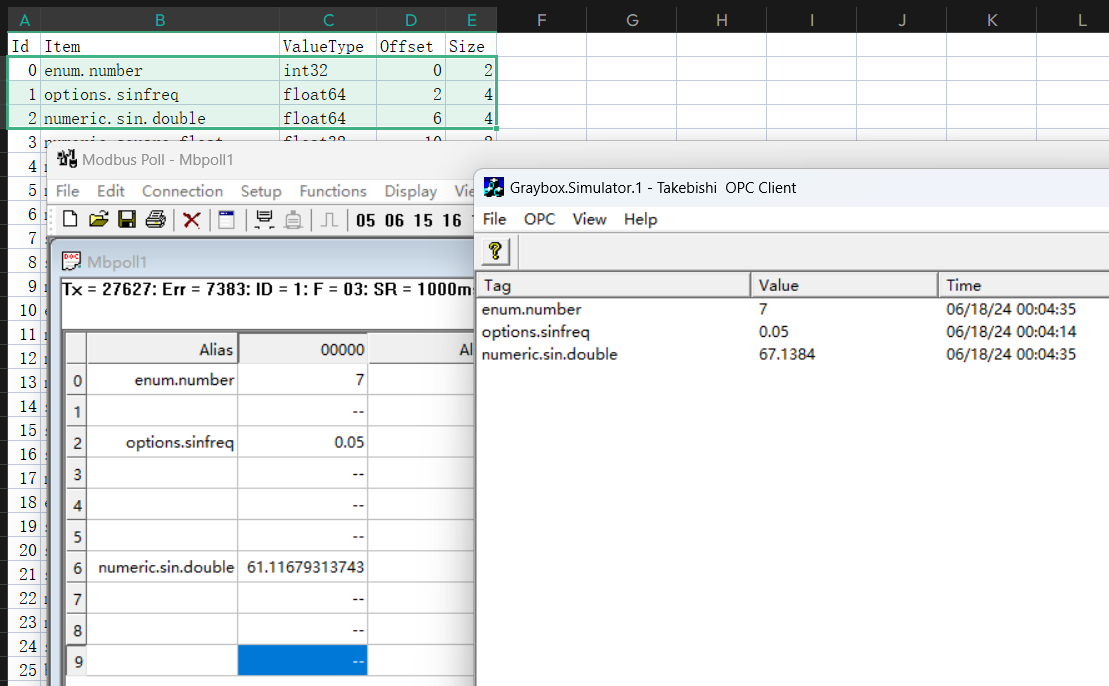Click the highlighted blue cell in Mbpoll1 row 9
The width and height of the screenshot is (1109, 686).
[x=303, y=660]
